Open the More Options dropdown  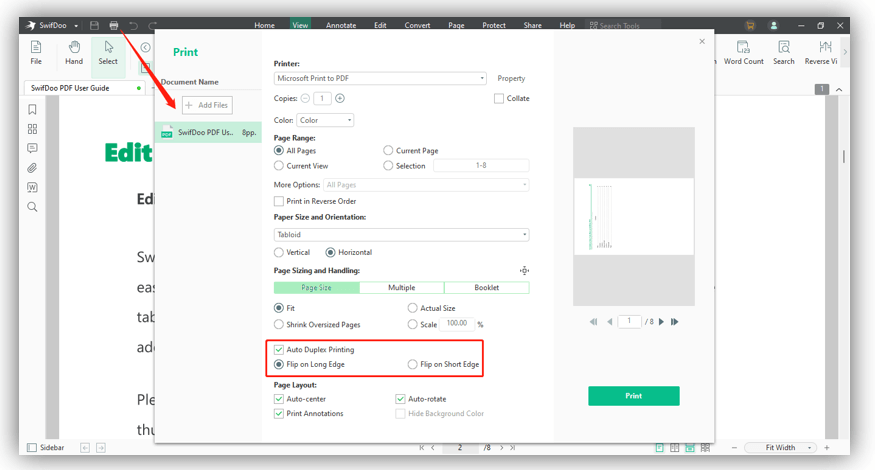[x=426, y=185]
